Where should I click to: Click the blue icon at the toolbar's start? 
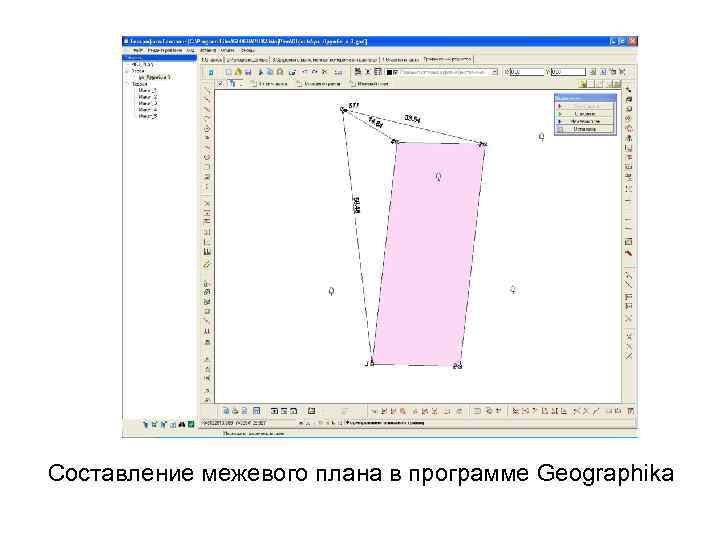click(x=211, y=73)
